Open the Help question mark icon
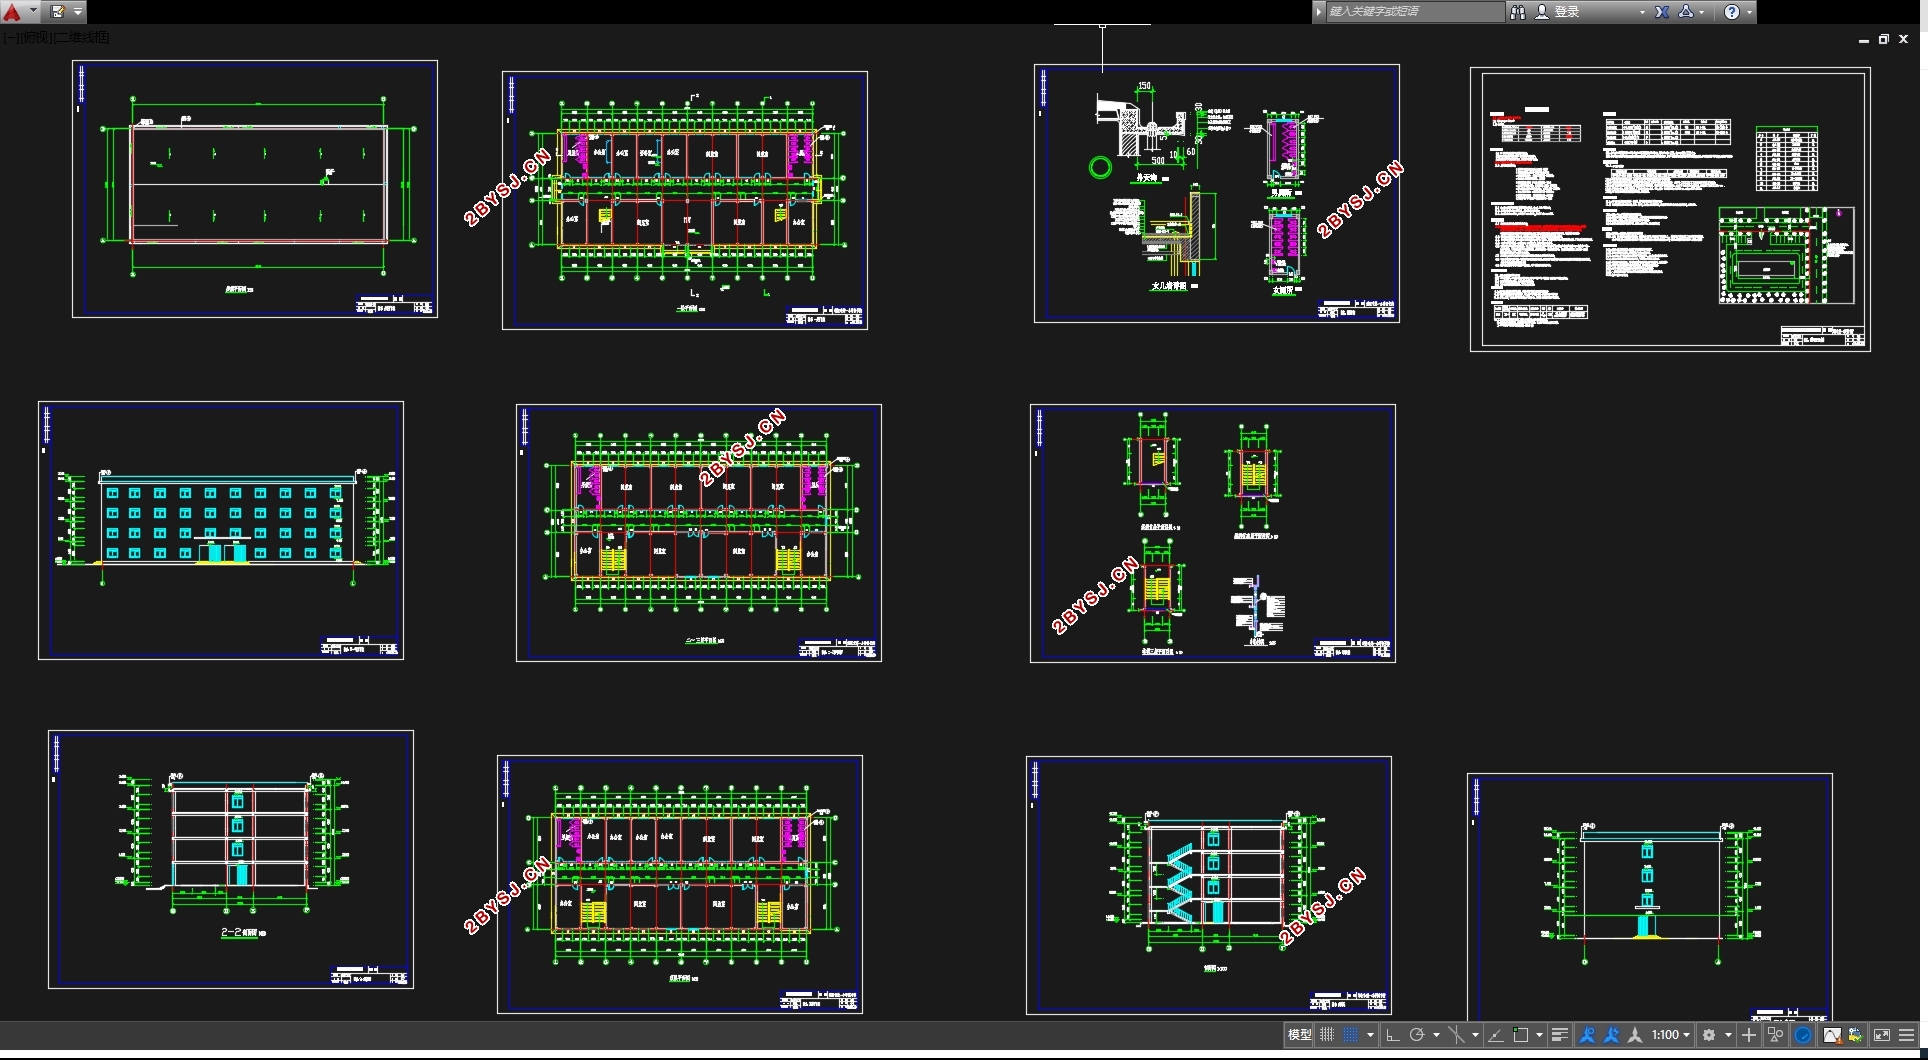Image resolution: width=1928 pixels, height=1060 pixels. coord(1732,12)
